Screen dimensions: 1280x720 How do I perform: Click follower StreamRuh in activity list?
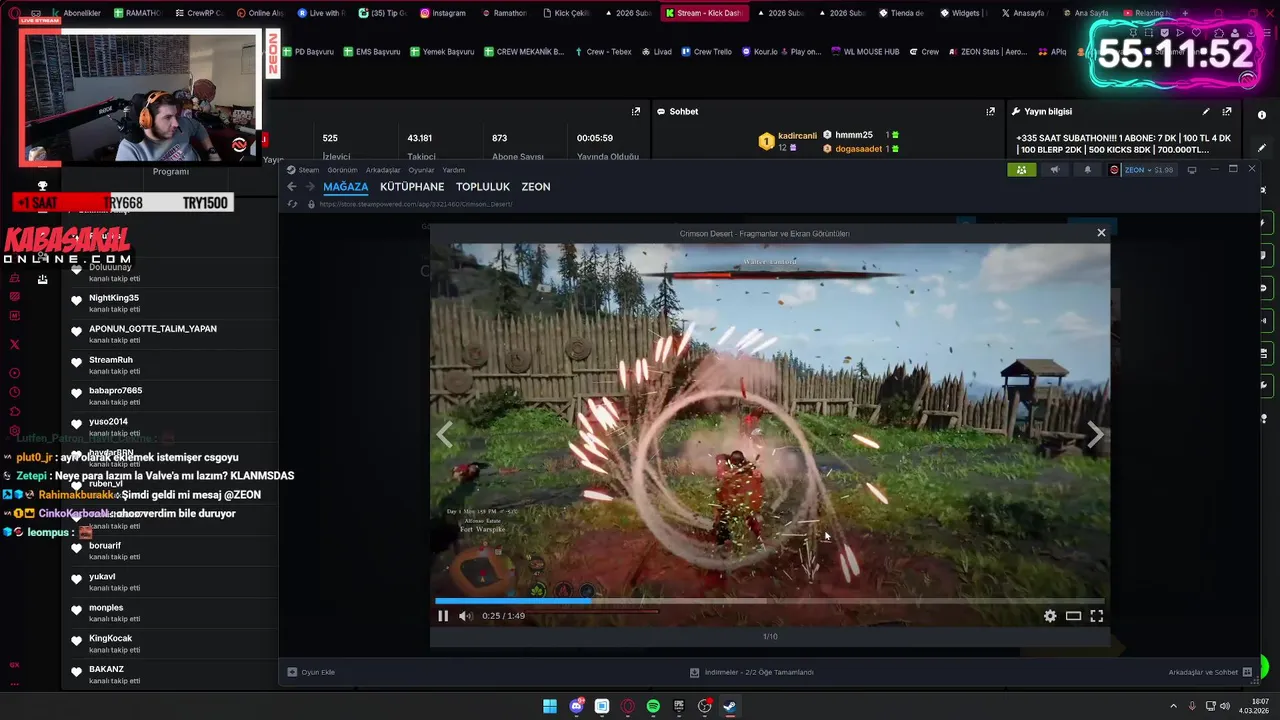(111, 360)
